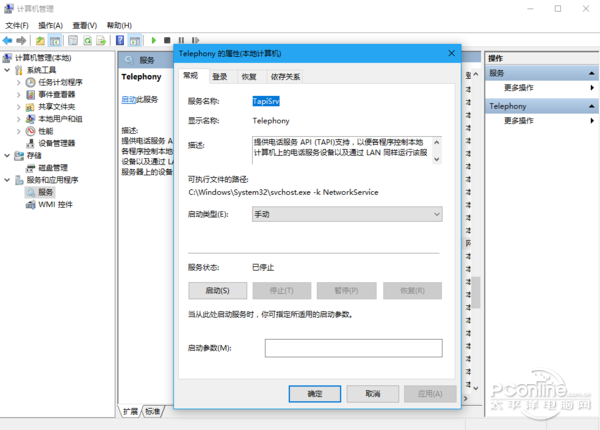Click in the 启动参数 input field
The image size is (600, 430).
354,348
